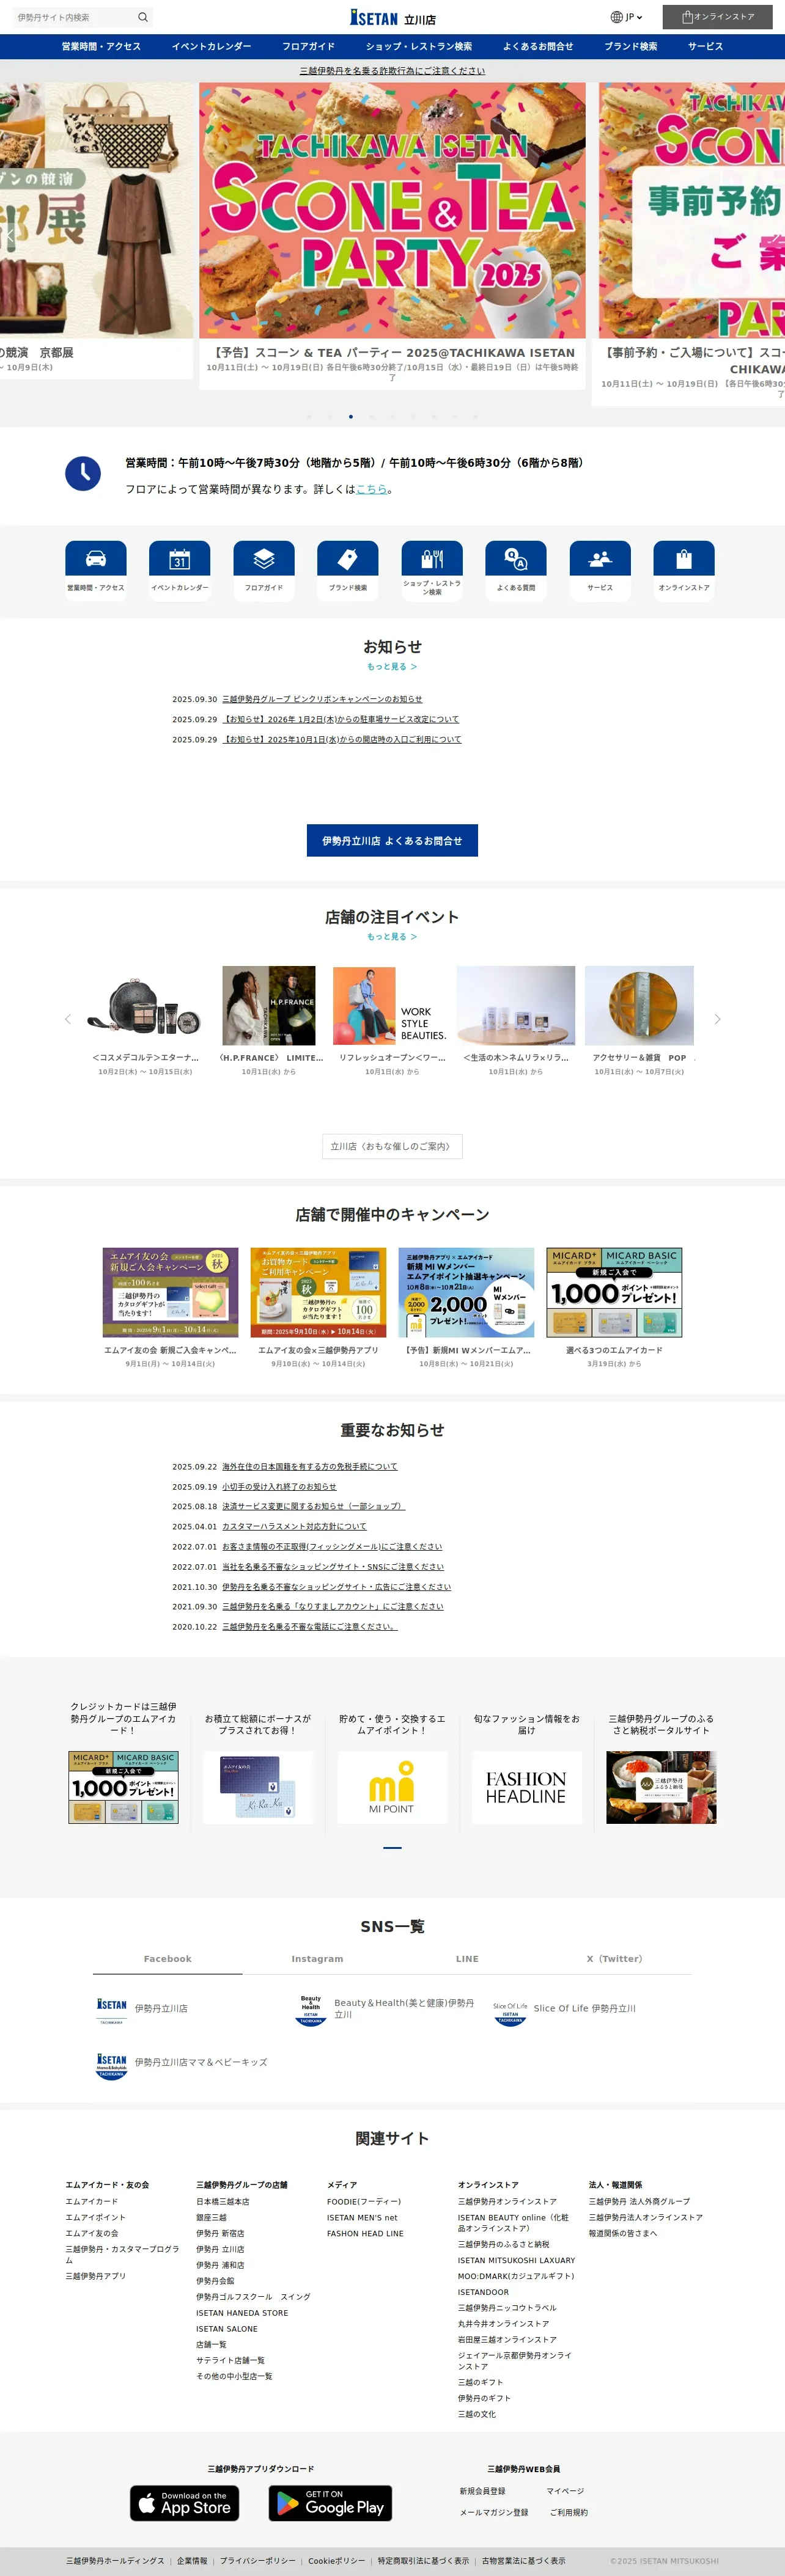Open the JP language dropdown

(626, 17)
